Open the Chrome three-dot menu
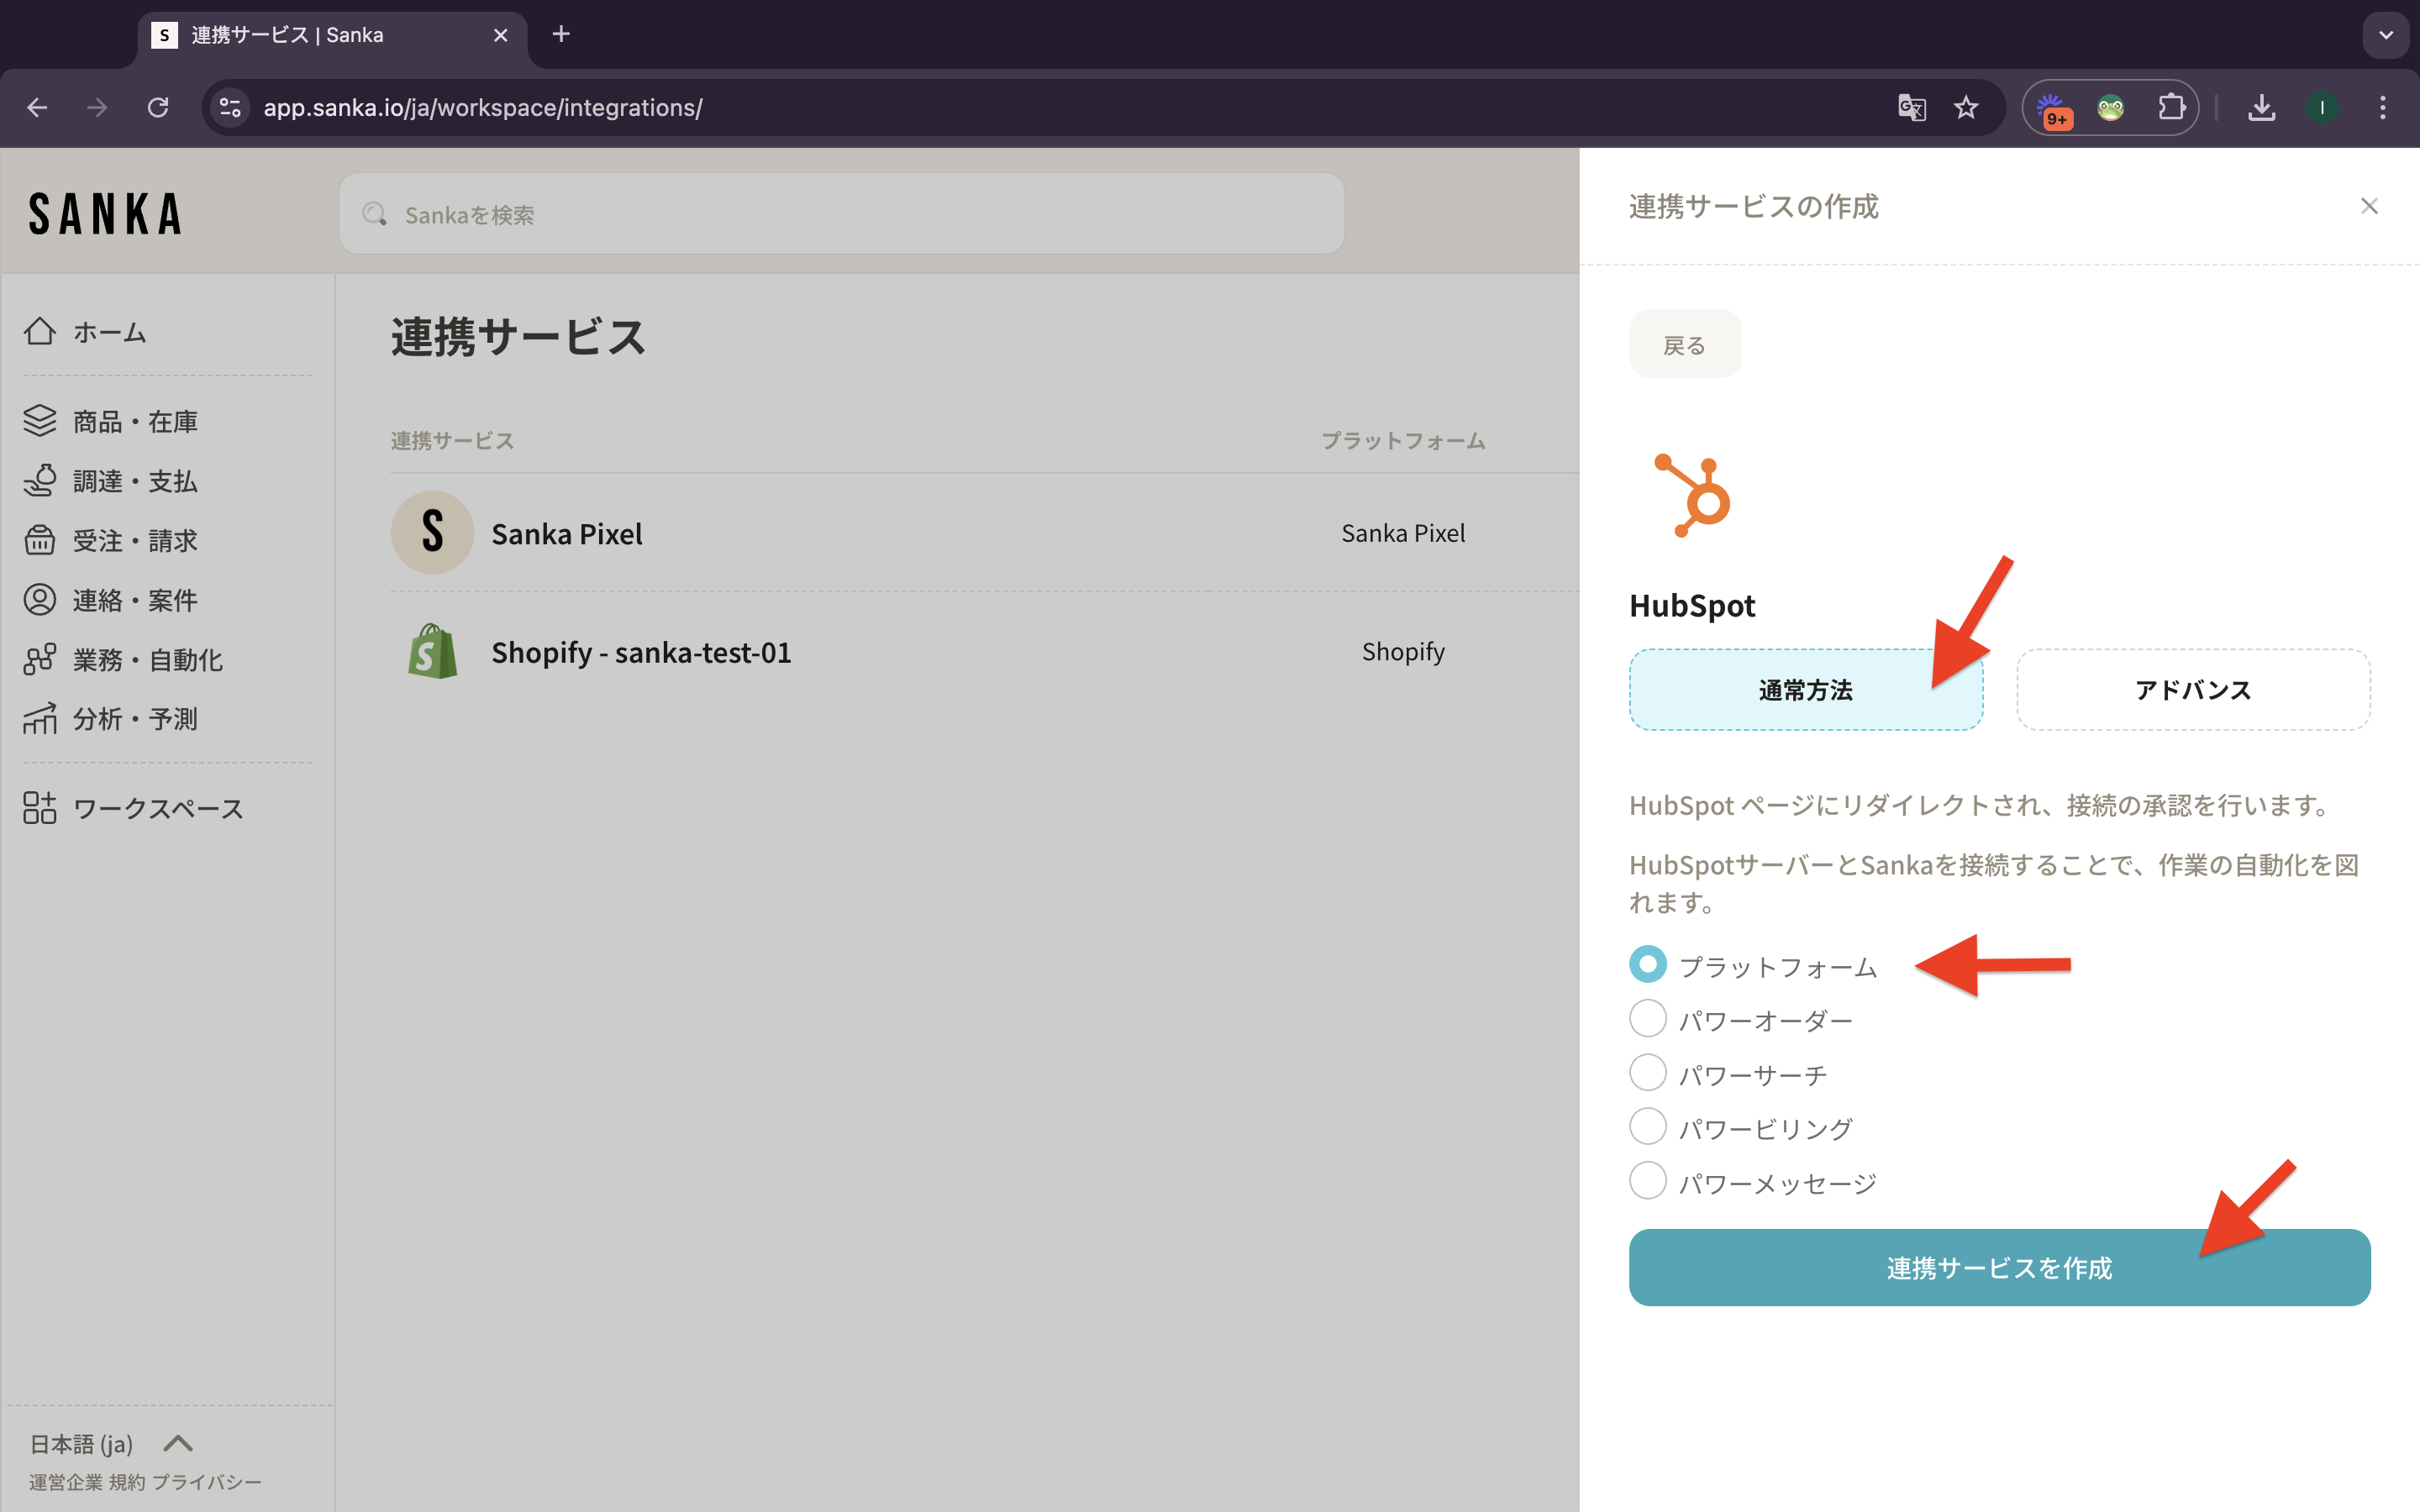The height and width of the screenshot is (1512, 2420). [x=2382, y=107]
